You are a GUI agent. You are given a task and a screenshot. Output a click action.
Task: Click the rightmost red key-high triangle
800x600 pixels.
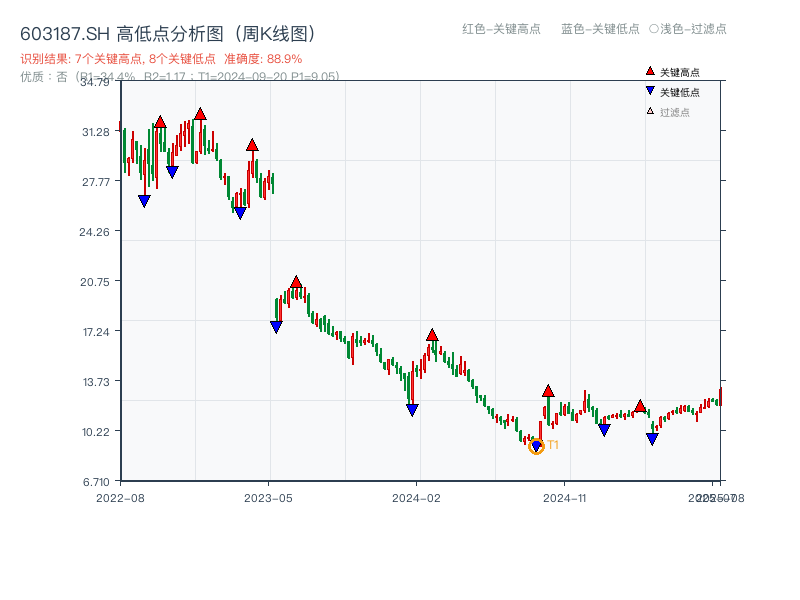click(640, 406)
